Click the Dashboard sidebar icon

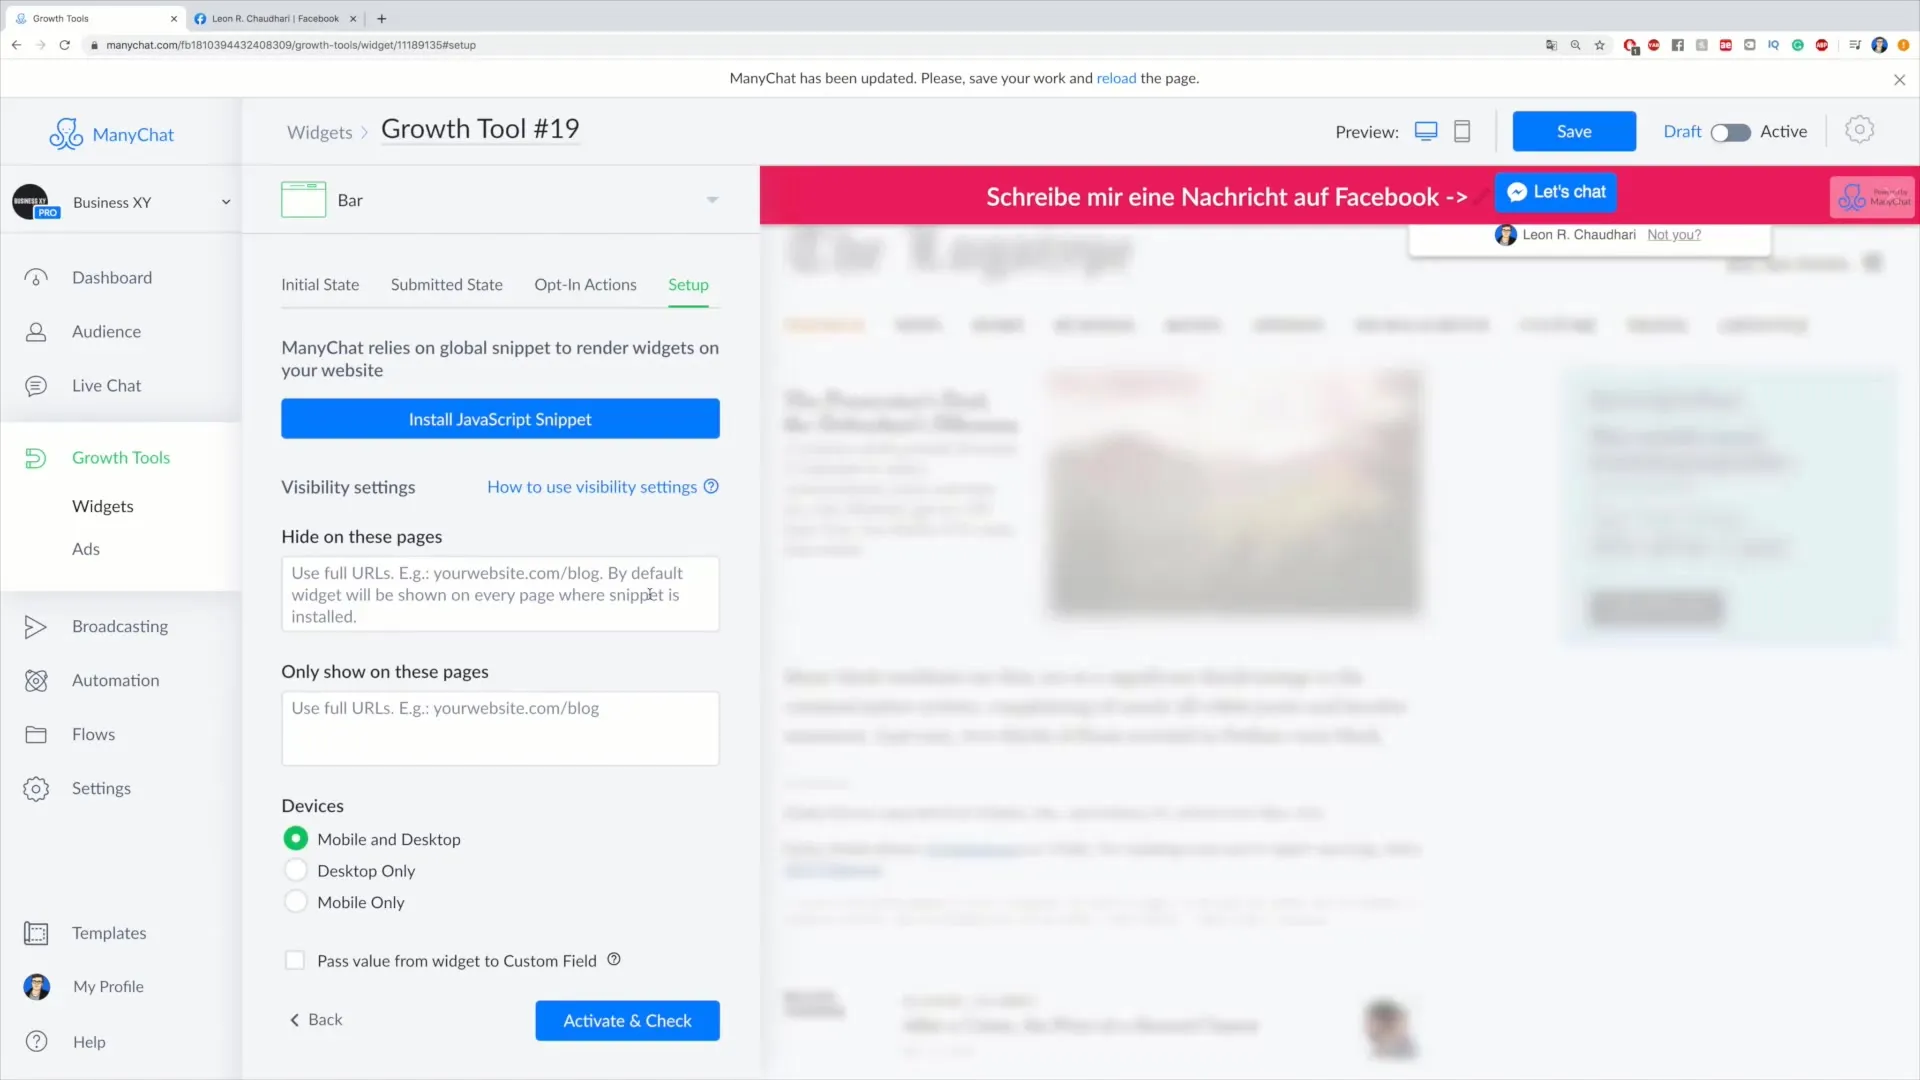click(x=36, y=277)
